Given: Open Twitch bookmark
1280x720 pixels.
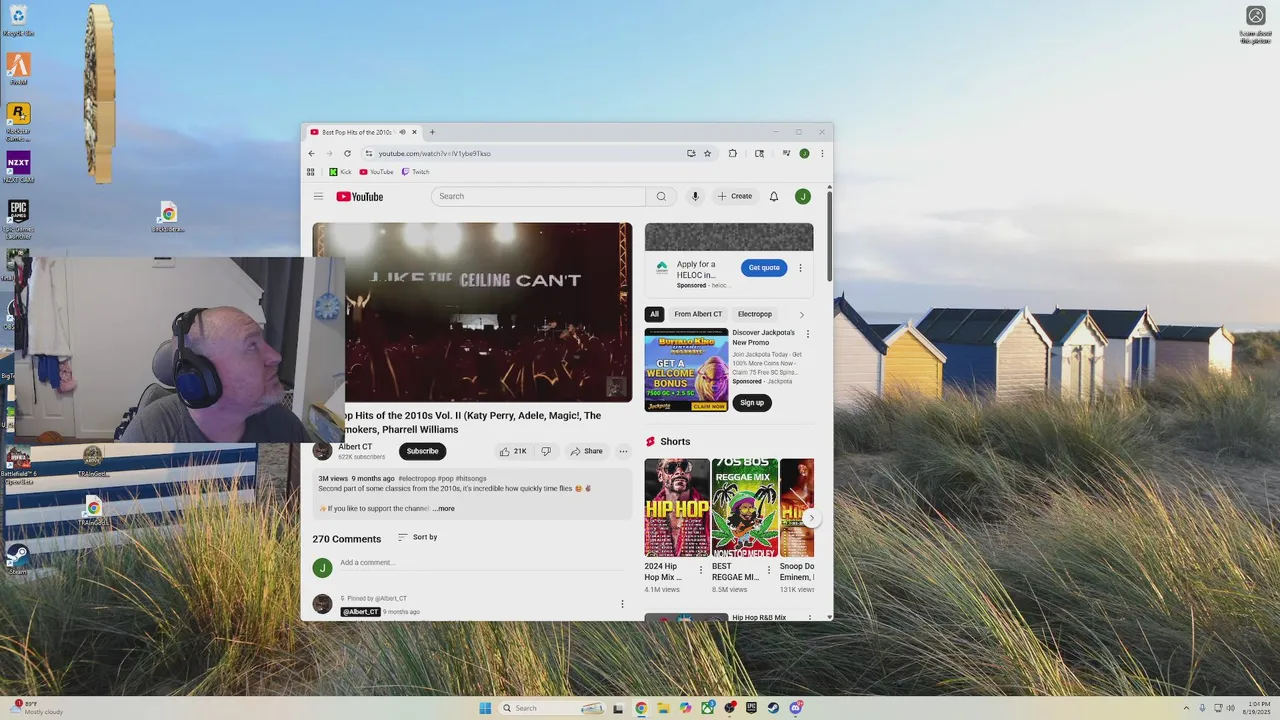Looking at the screenshot, I should tap(415, 172).
